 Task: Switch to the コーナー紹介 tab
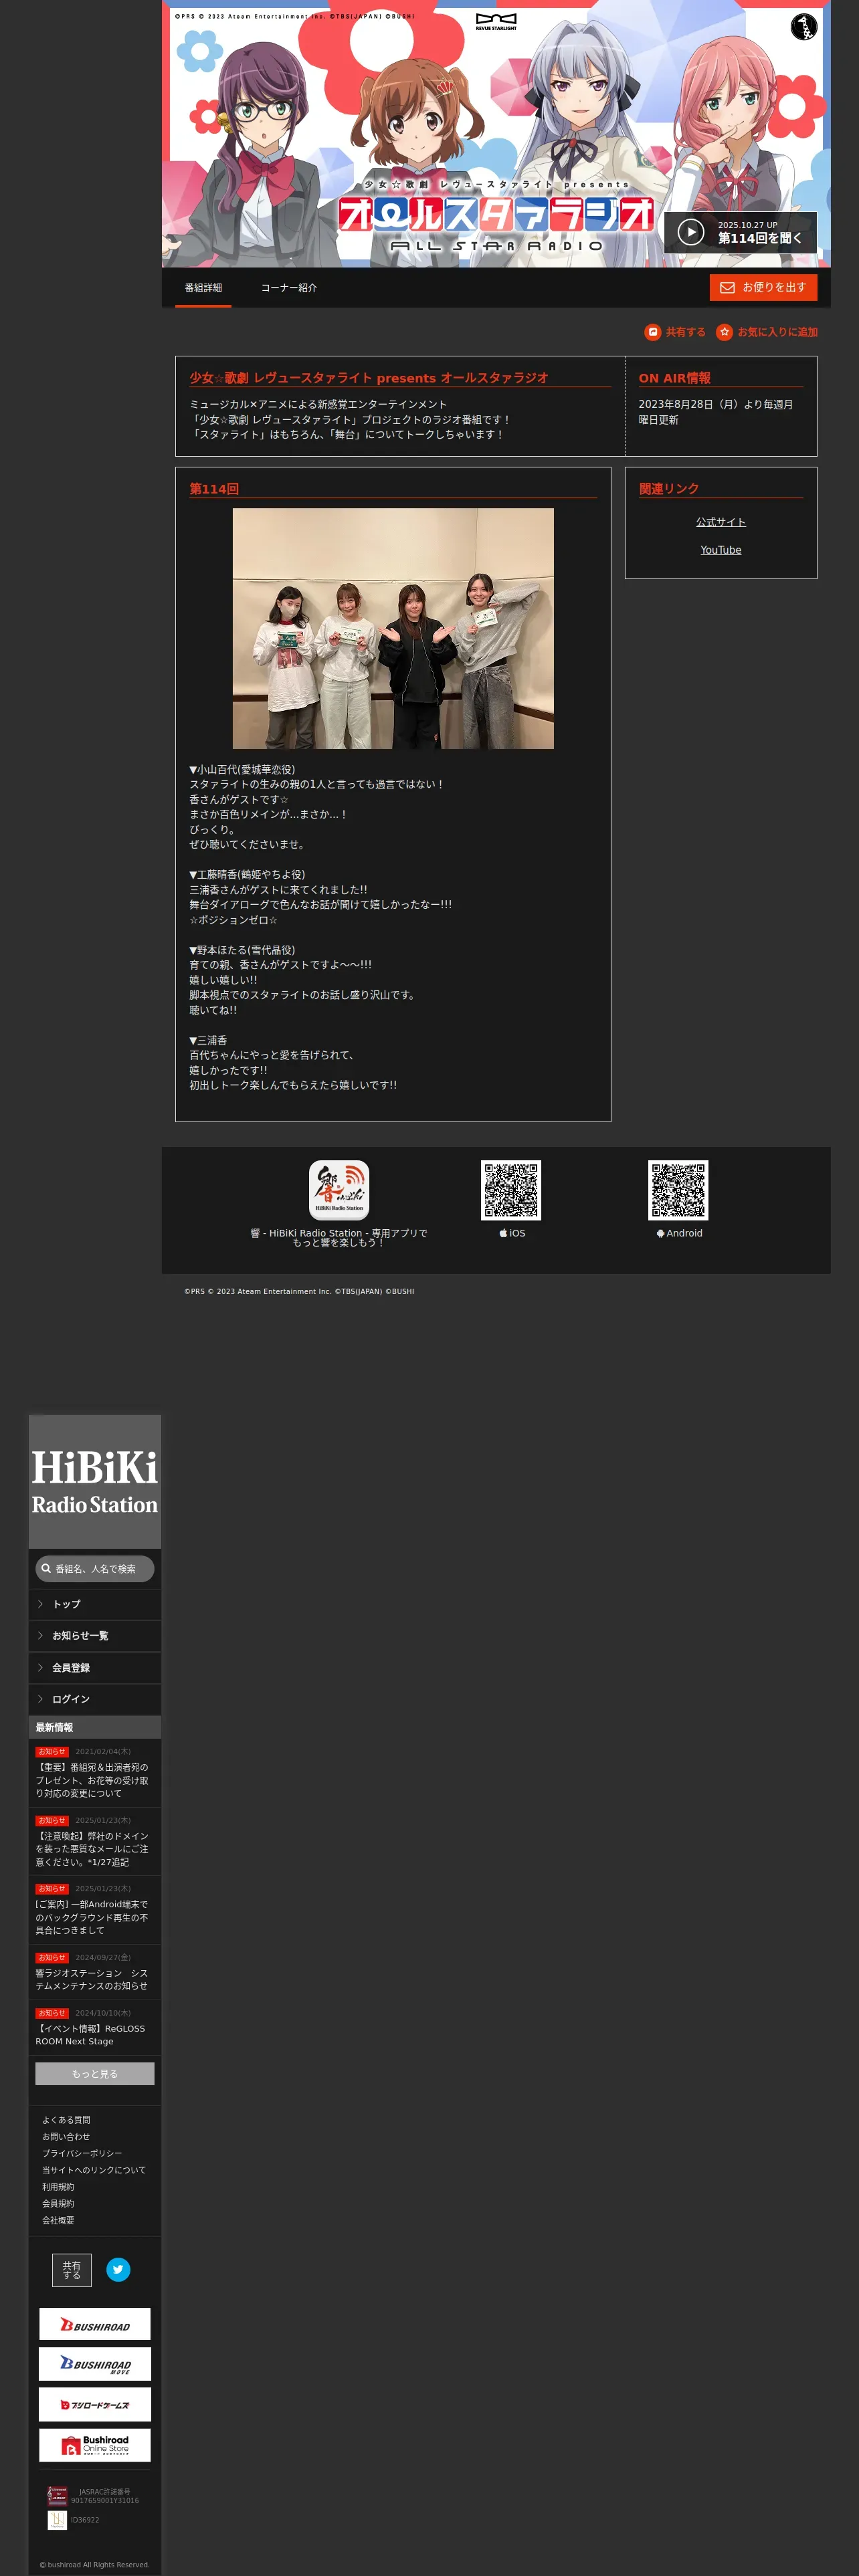click(x=289, y=288)
